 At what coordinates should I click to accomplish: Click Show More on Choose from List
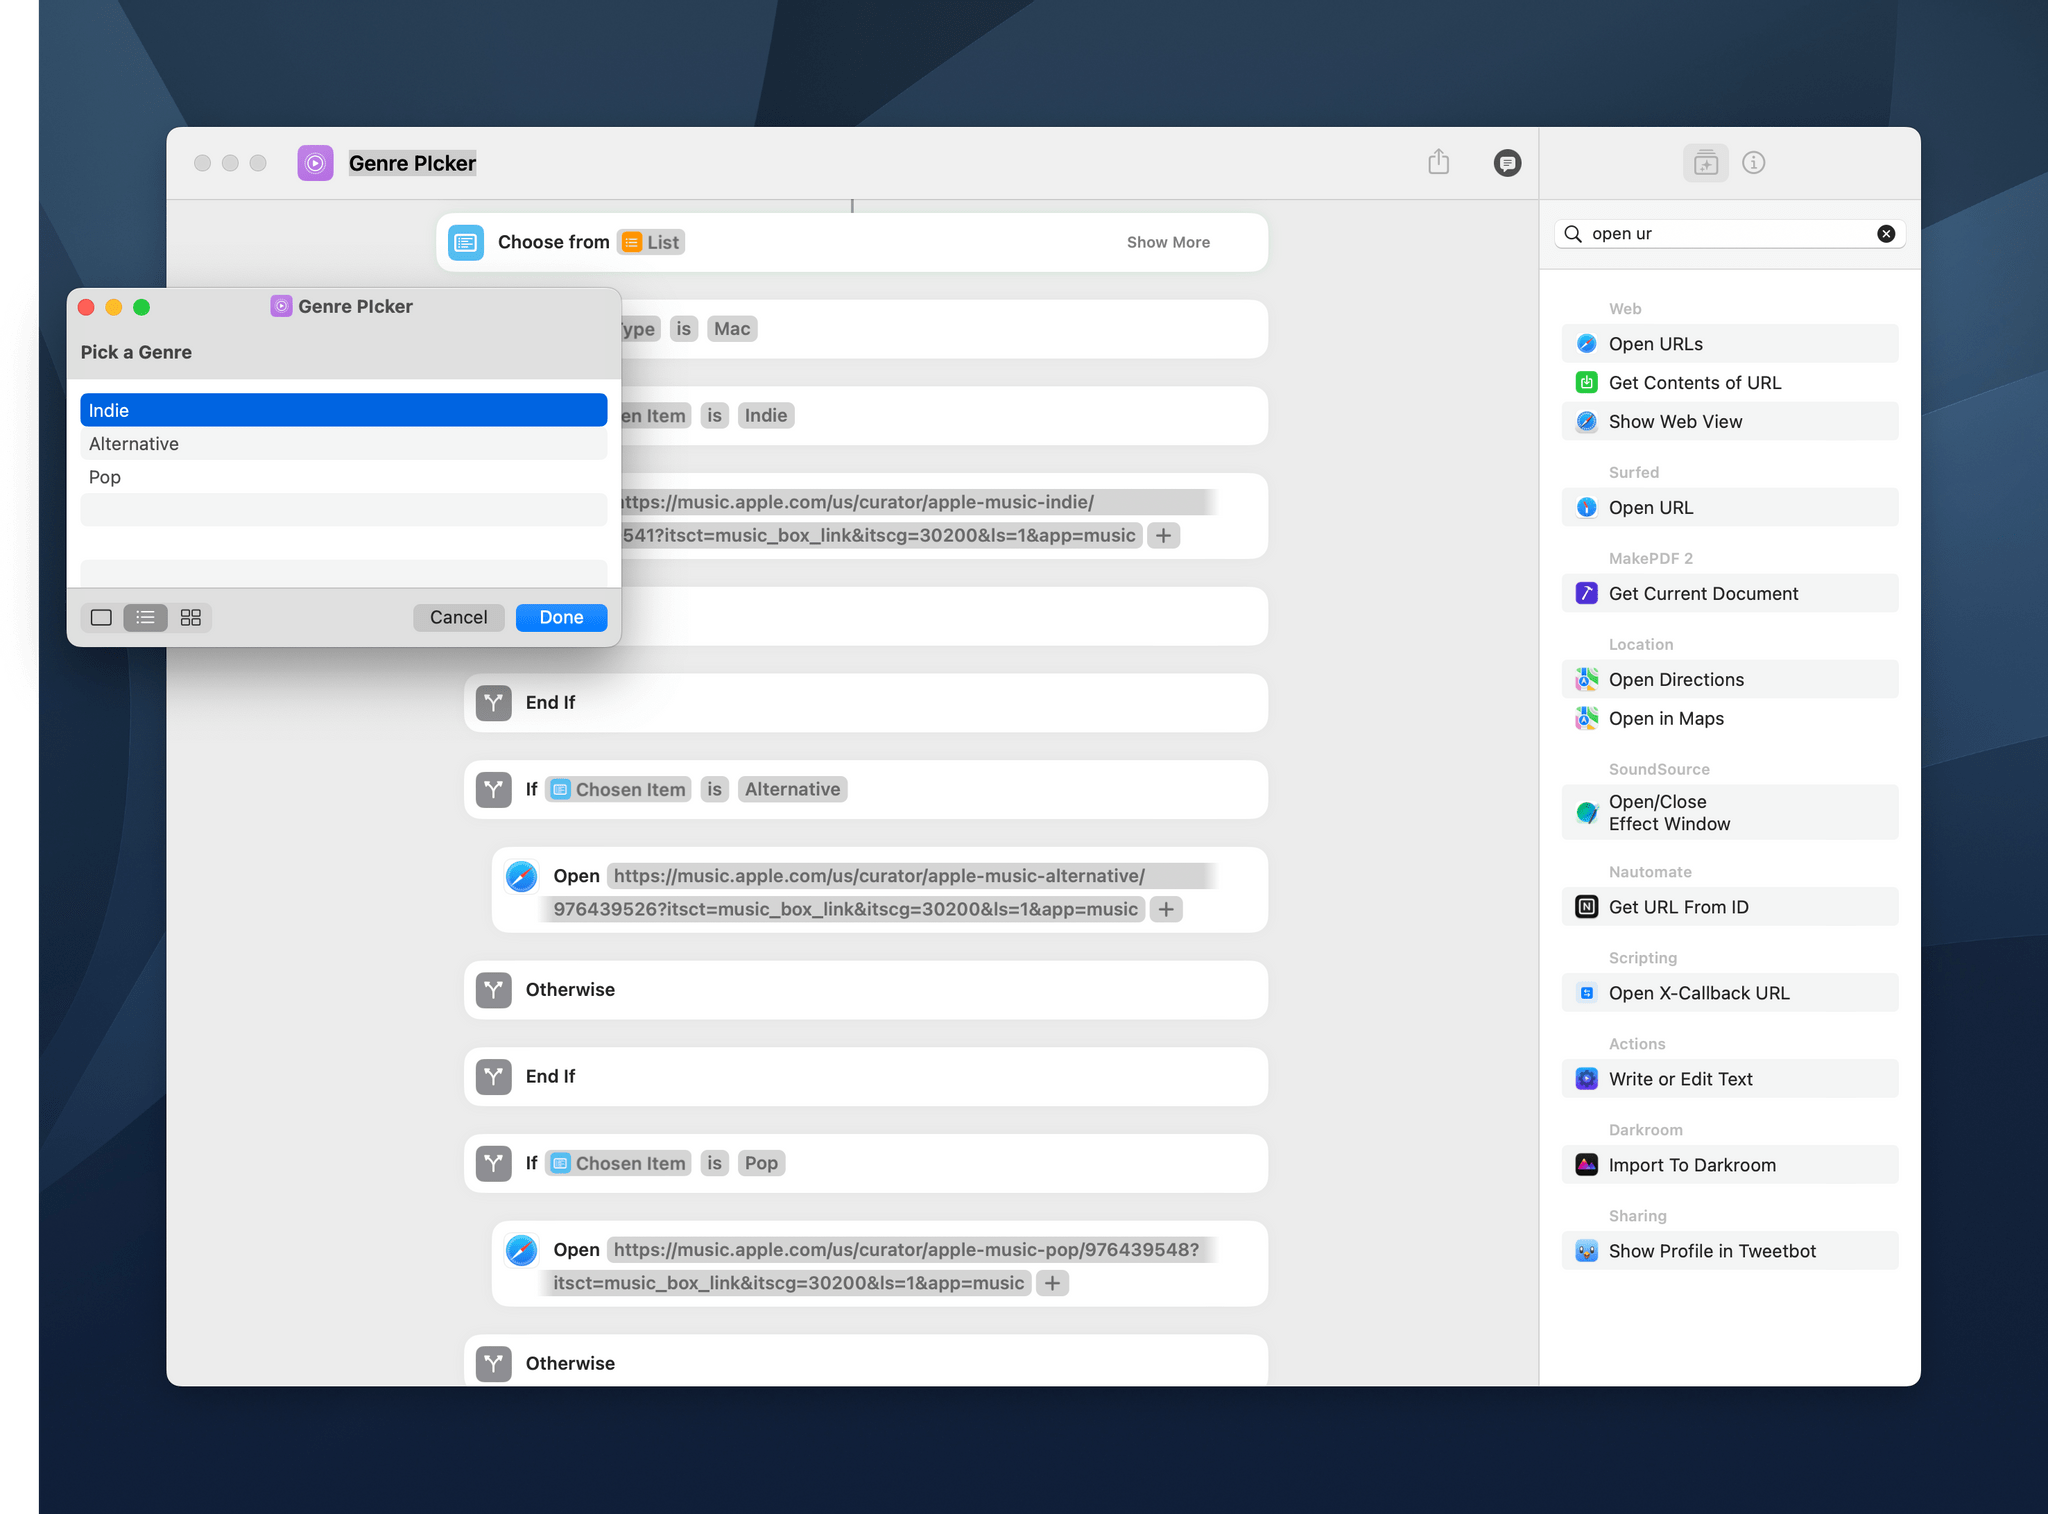[x=1168, y=242]
